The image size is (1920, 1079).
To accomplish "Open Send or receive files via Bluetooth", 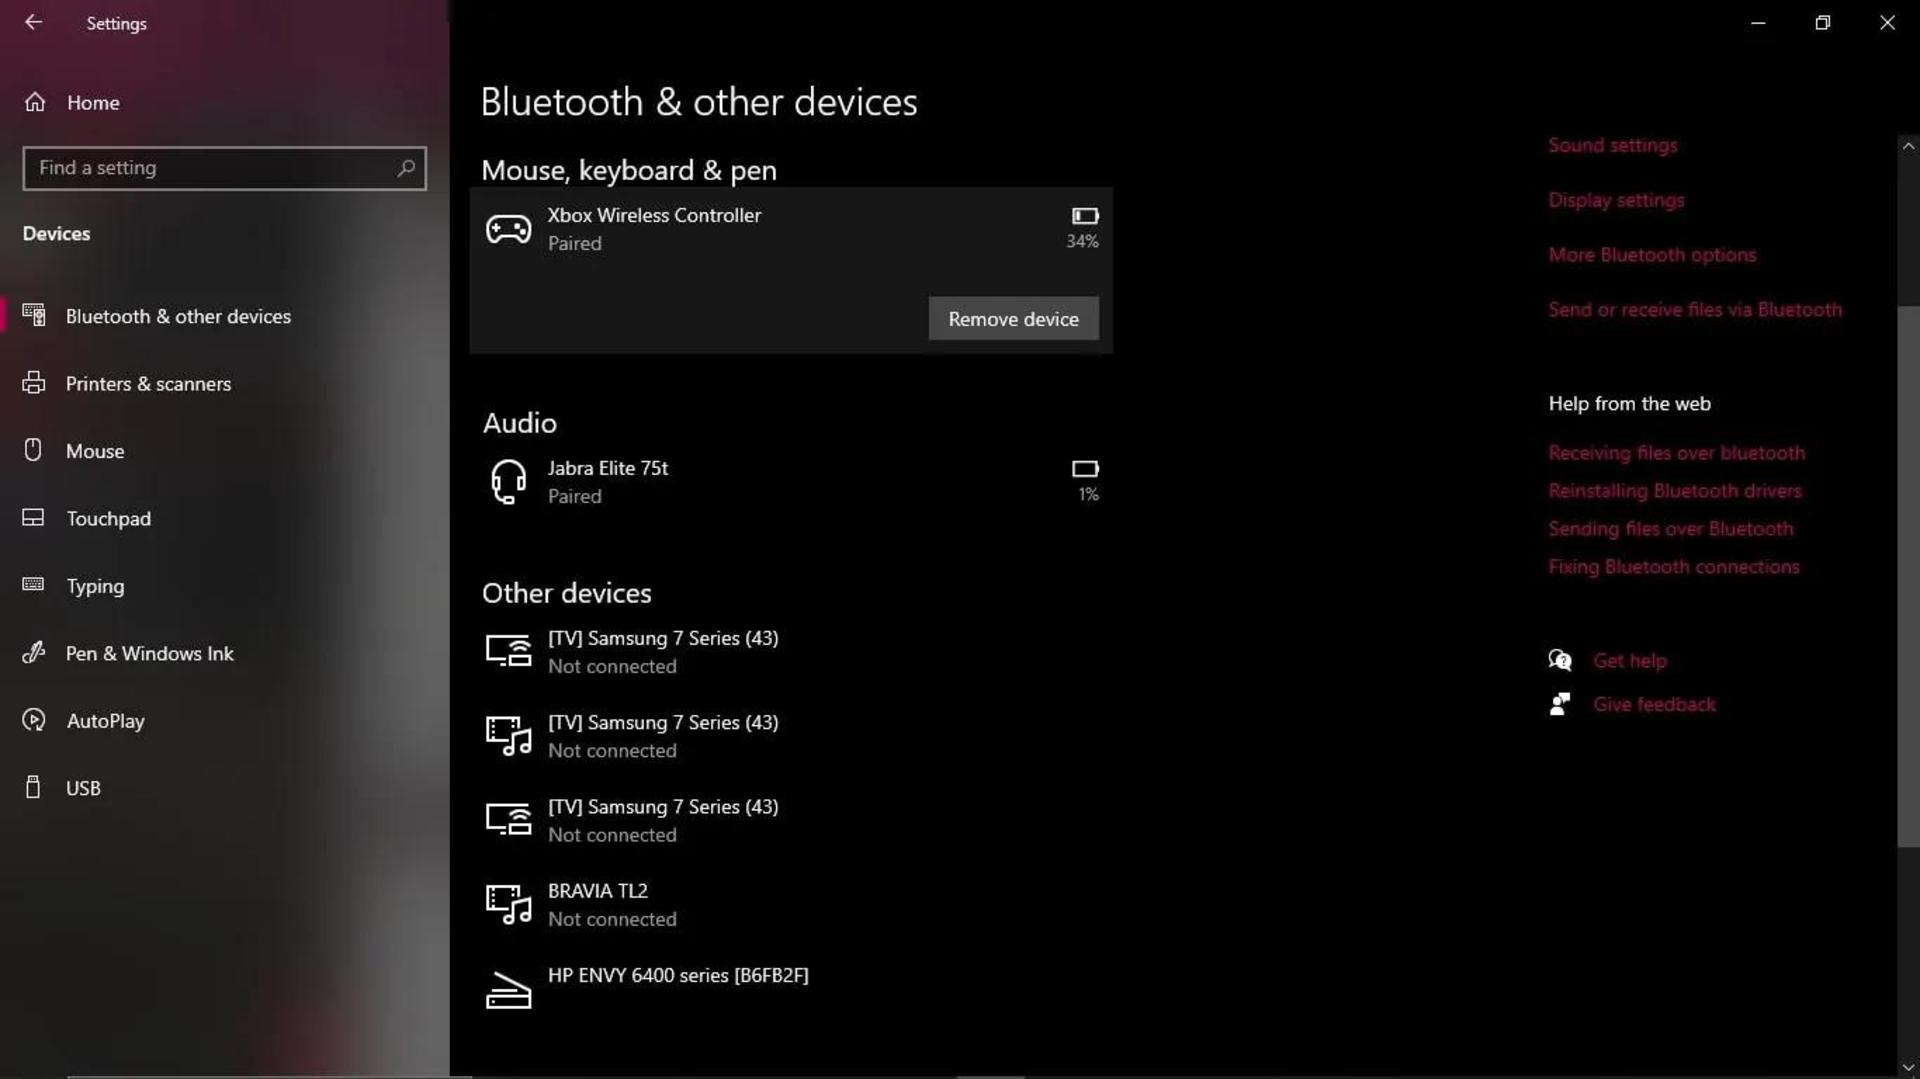I will (1695, 309).
